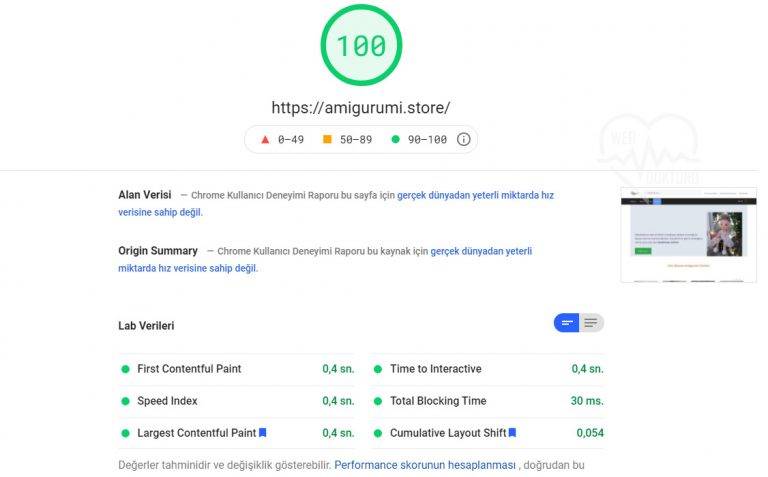Open the Performance skorunun hesaplanması link
The width and height of the screenshot is (768, 477).
[425, 465]
